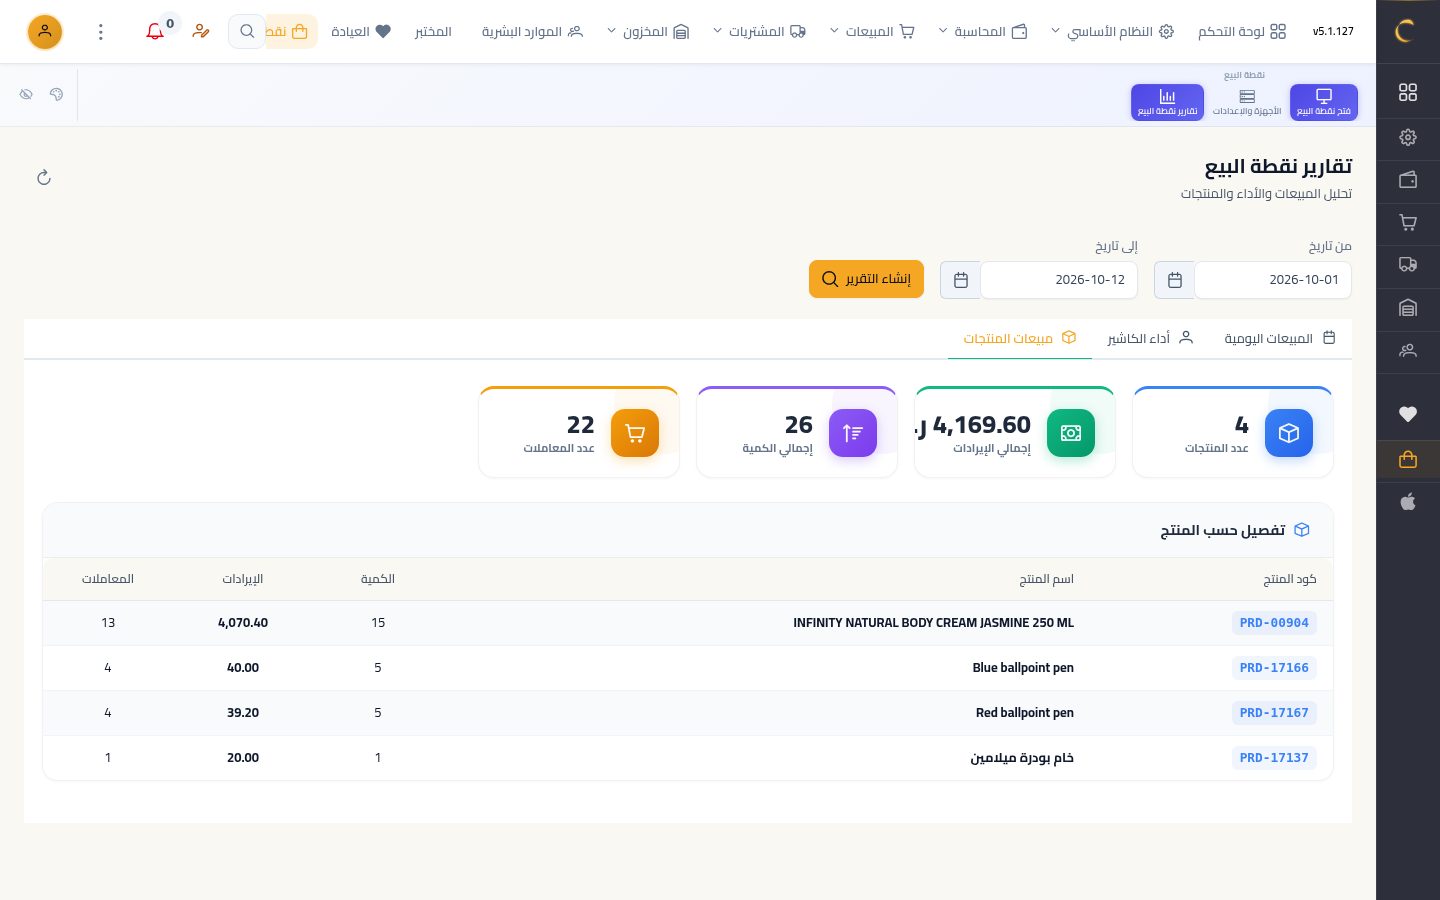
Task: Click product code PRD-17166
Action: [x=1274, y=668]
